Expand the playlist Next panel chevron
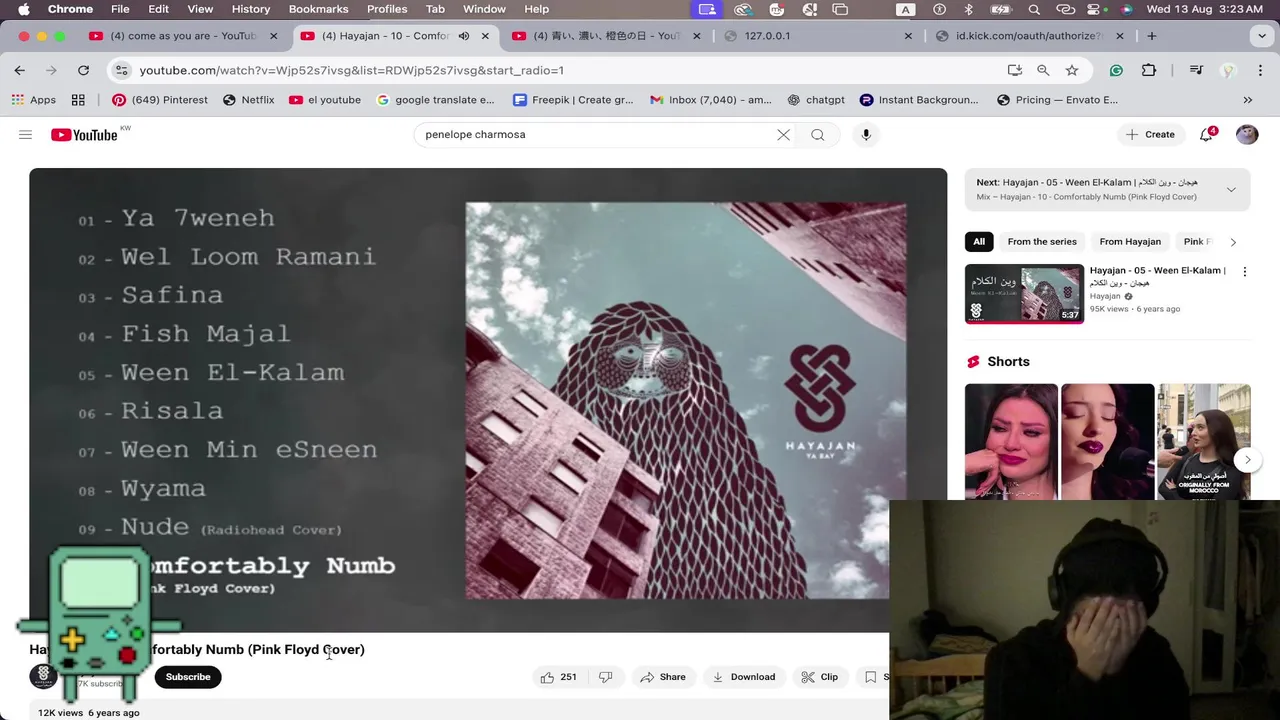The image size is (1280, 720). pyautogui.click(x=1231, y=189)
